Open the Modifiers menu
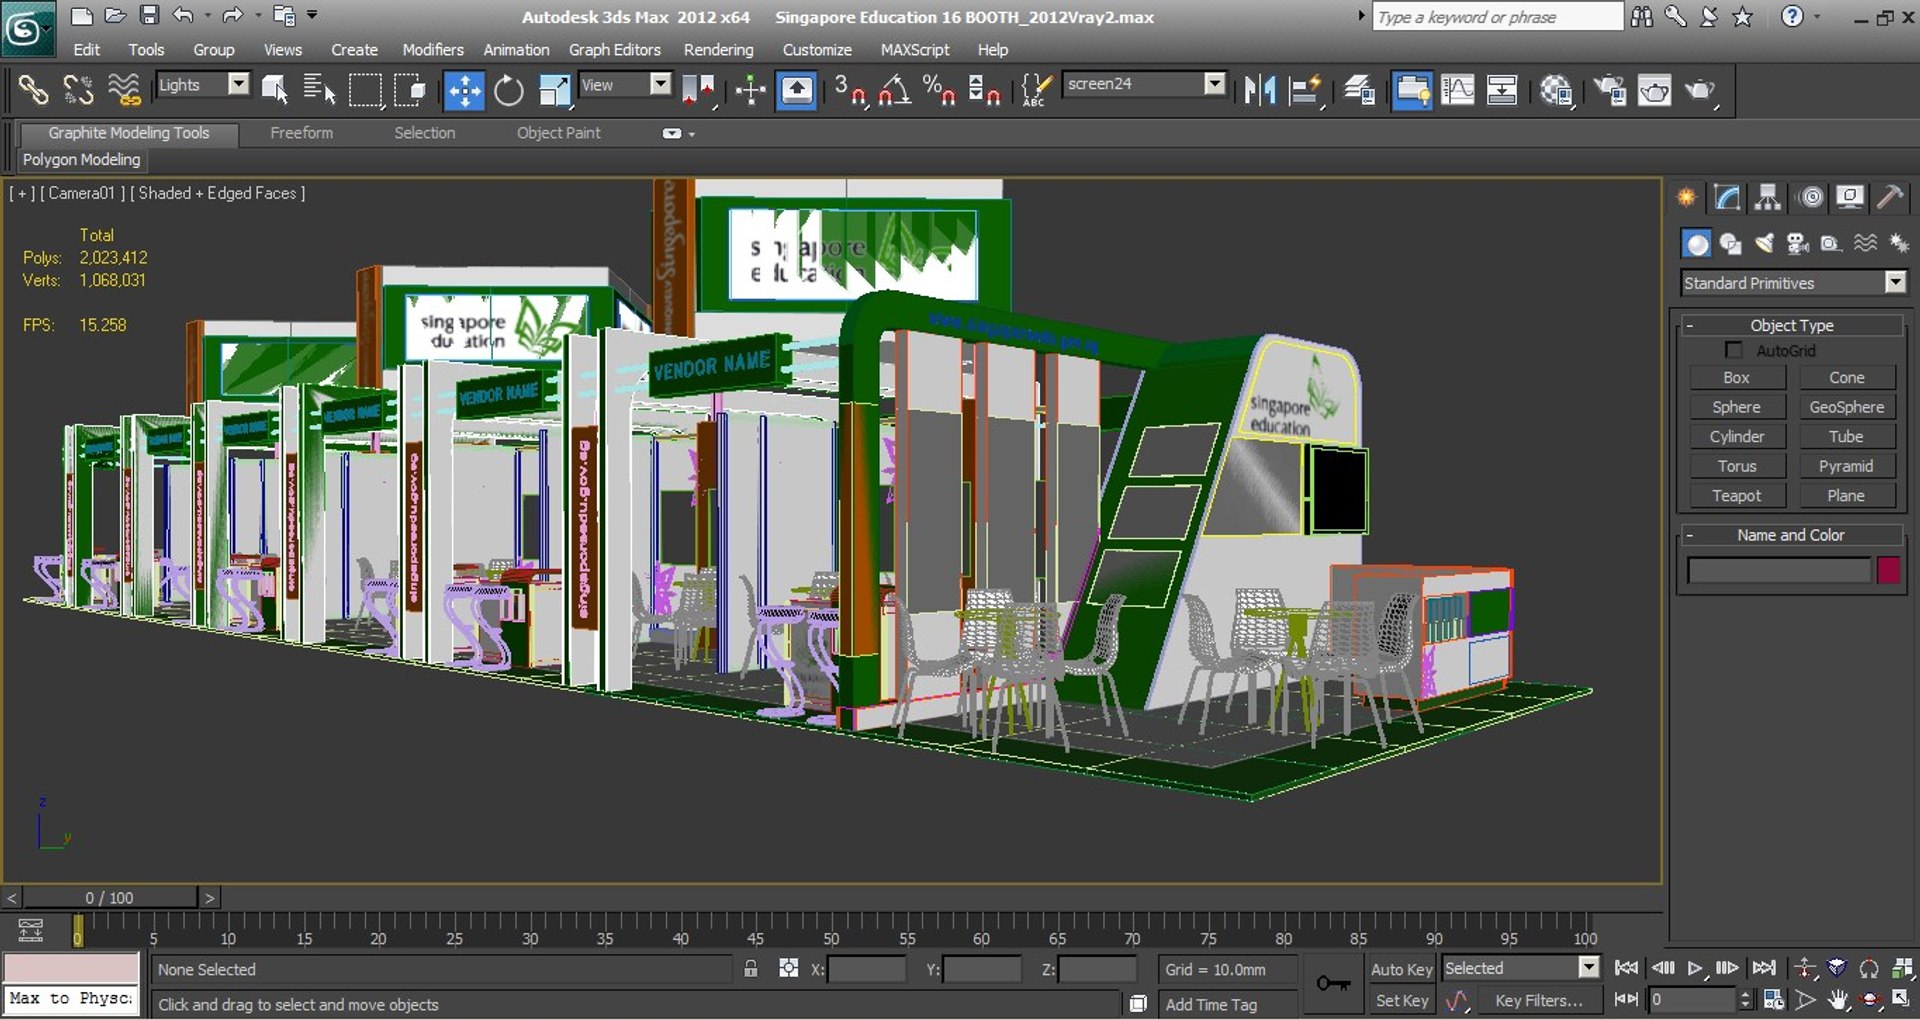Screen dimensions: 1920x1020 pyautogui.click(x=433, y=49)
